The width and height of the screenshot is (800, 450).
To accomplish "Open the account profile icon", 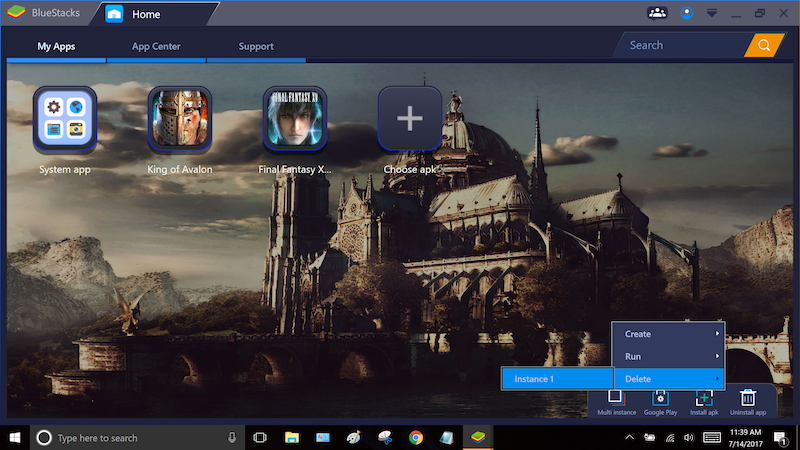I will tap(687, 13).
